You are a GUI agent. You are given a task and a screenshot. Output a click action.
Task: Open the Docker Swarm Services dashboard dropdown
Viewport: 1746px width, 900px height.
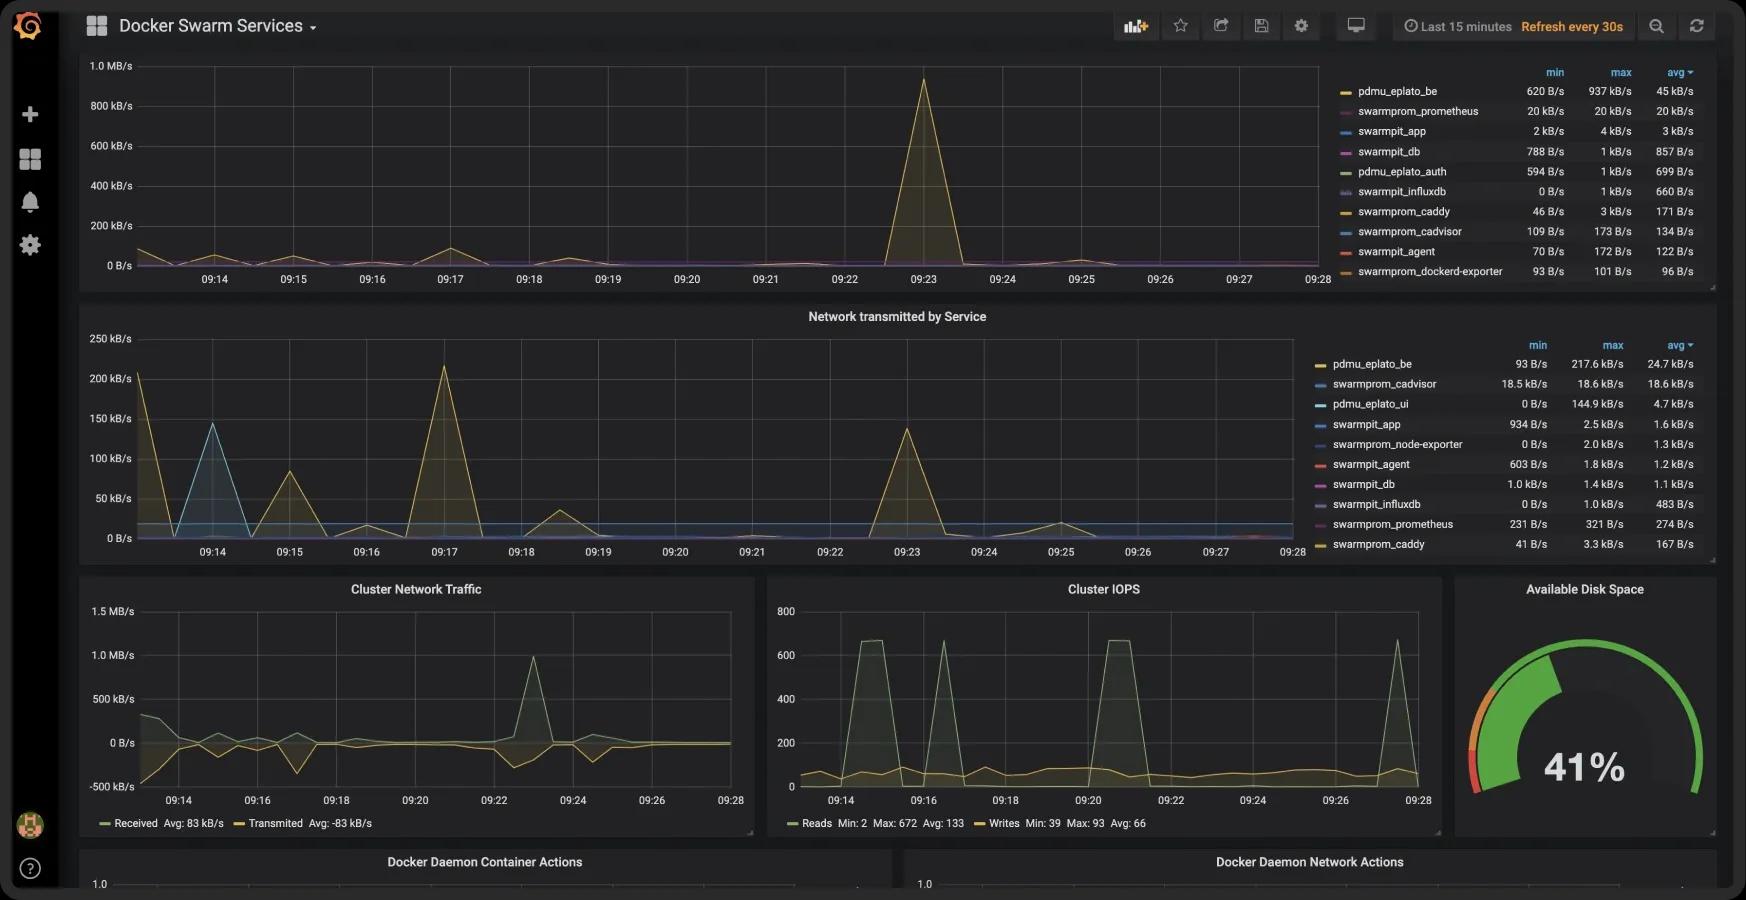tap(216, 26)
